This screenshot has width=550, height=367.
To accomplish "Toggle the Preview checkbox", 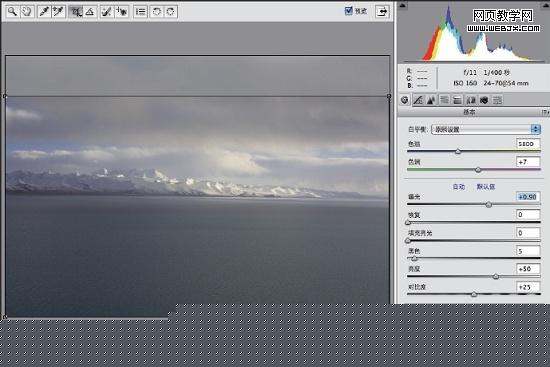I will click(348, 11).
